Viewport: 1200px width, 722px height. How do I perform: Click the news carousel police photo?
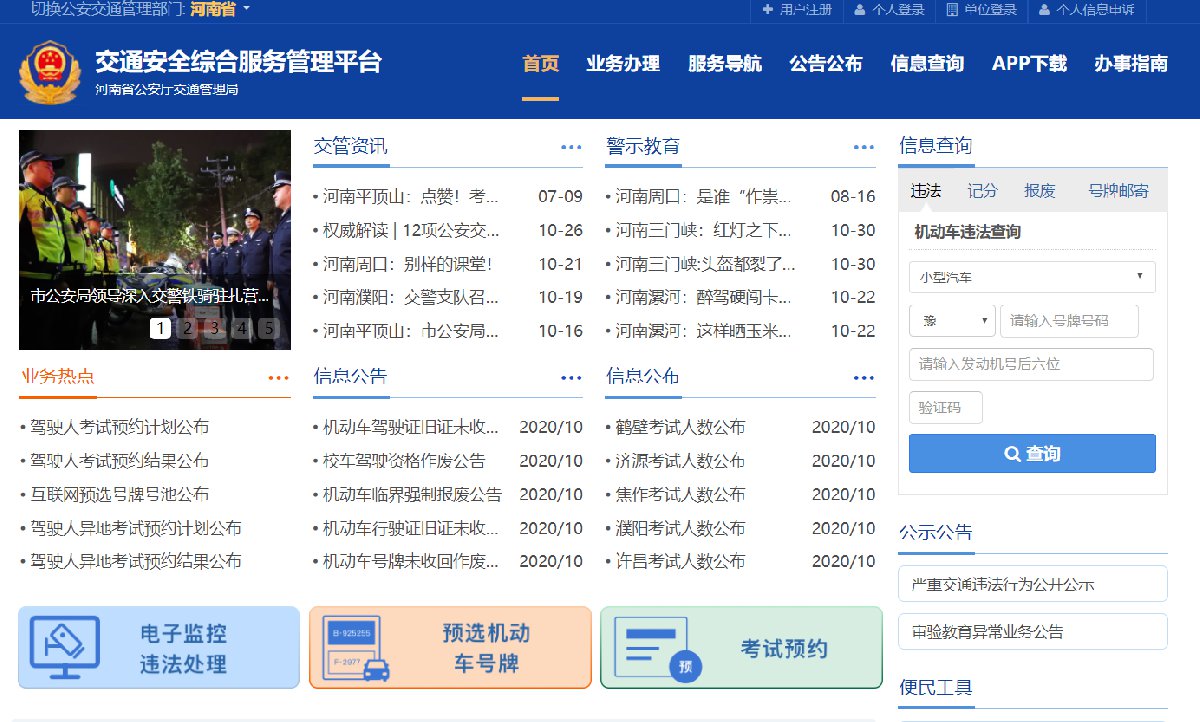click(x=154, y=220)
